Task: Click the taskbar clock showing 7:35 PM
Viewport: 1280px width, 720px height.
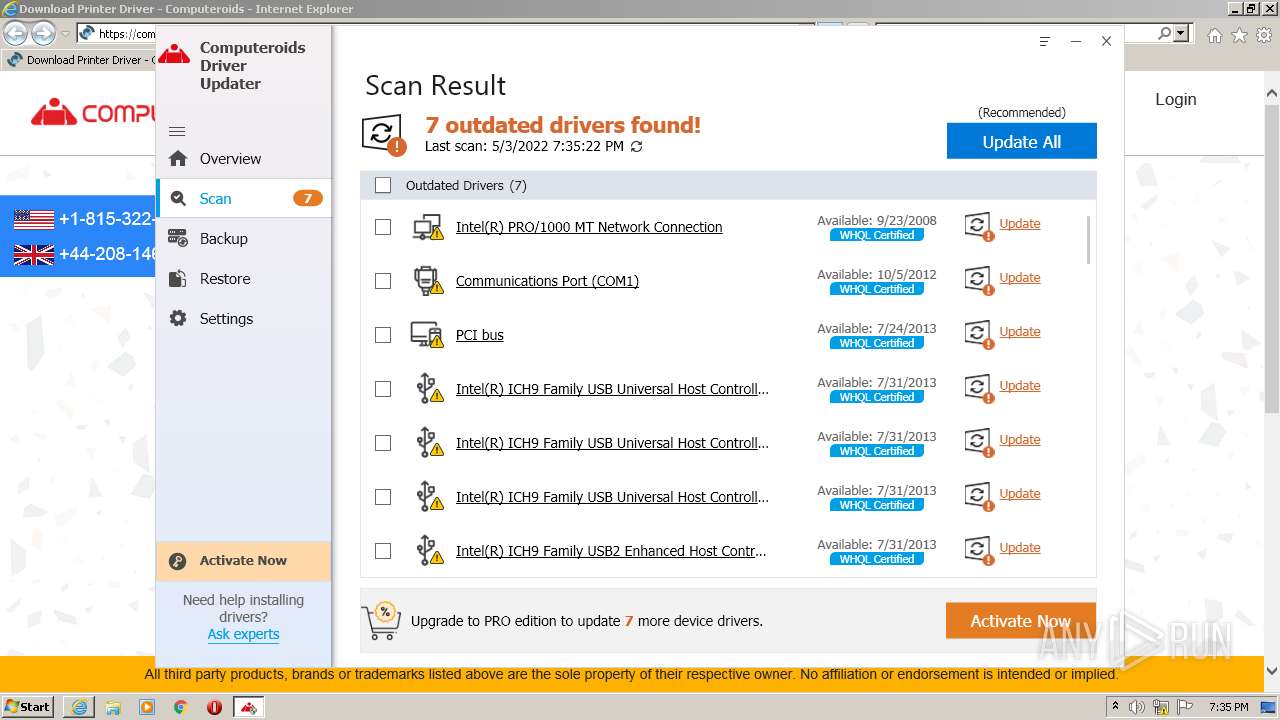Action: 1229,707
